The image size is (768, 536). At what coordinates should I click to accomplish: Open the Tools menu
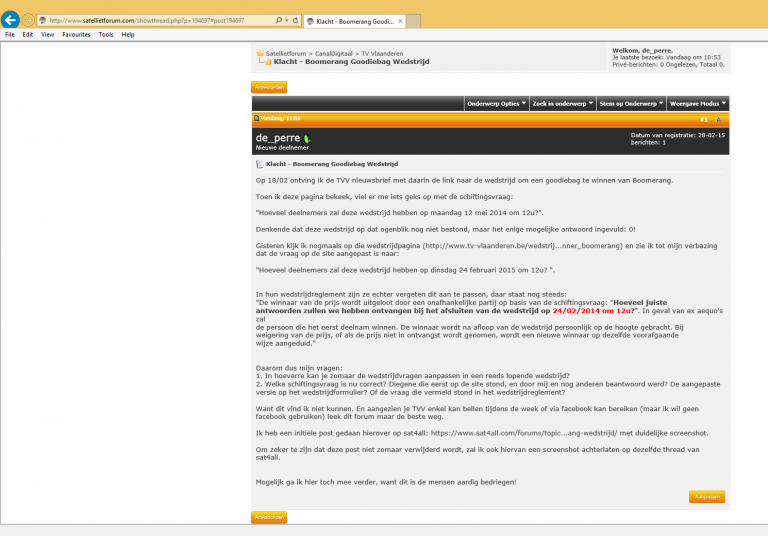click(x=105, y=34)
